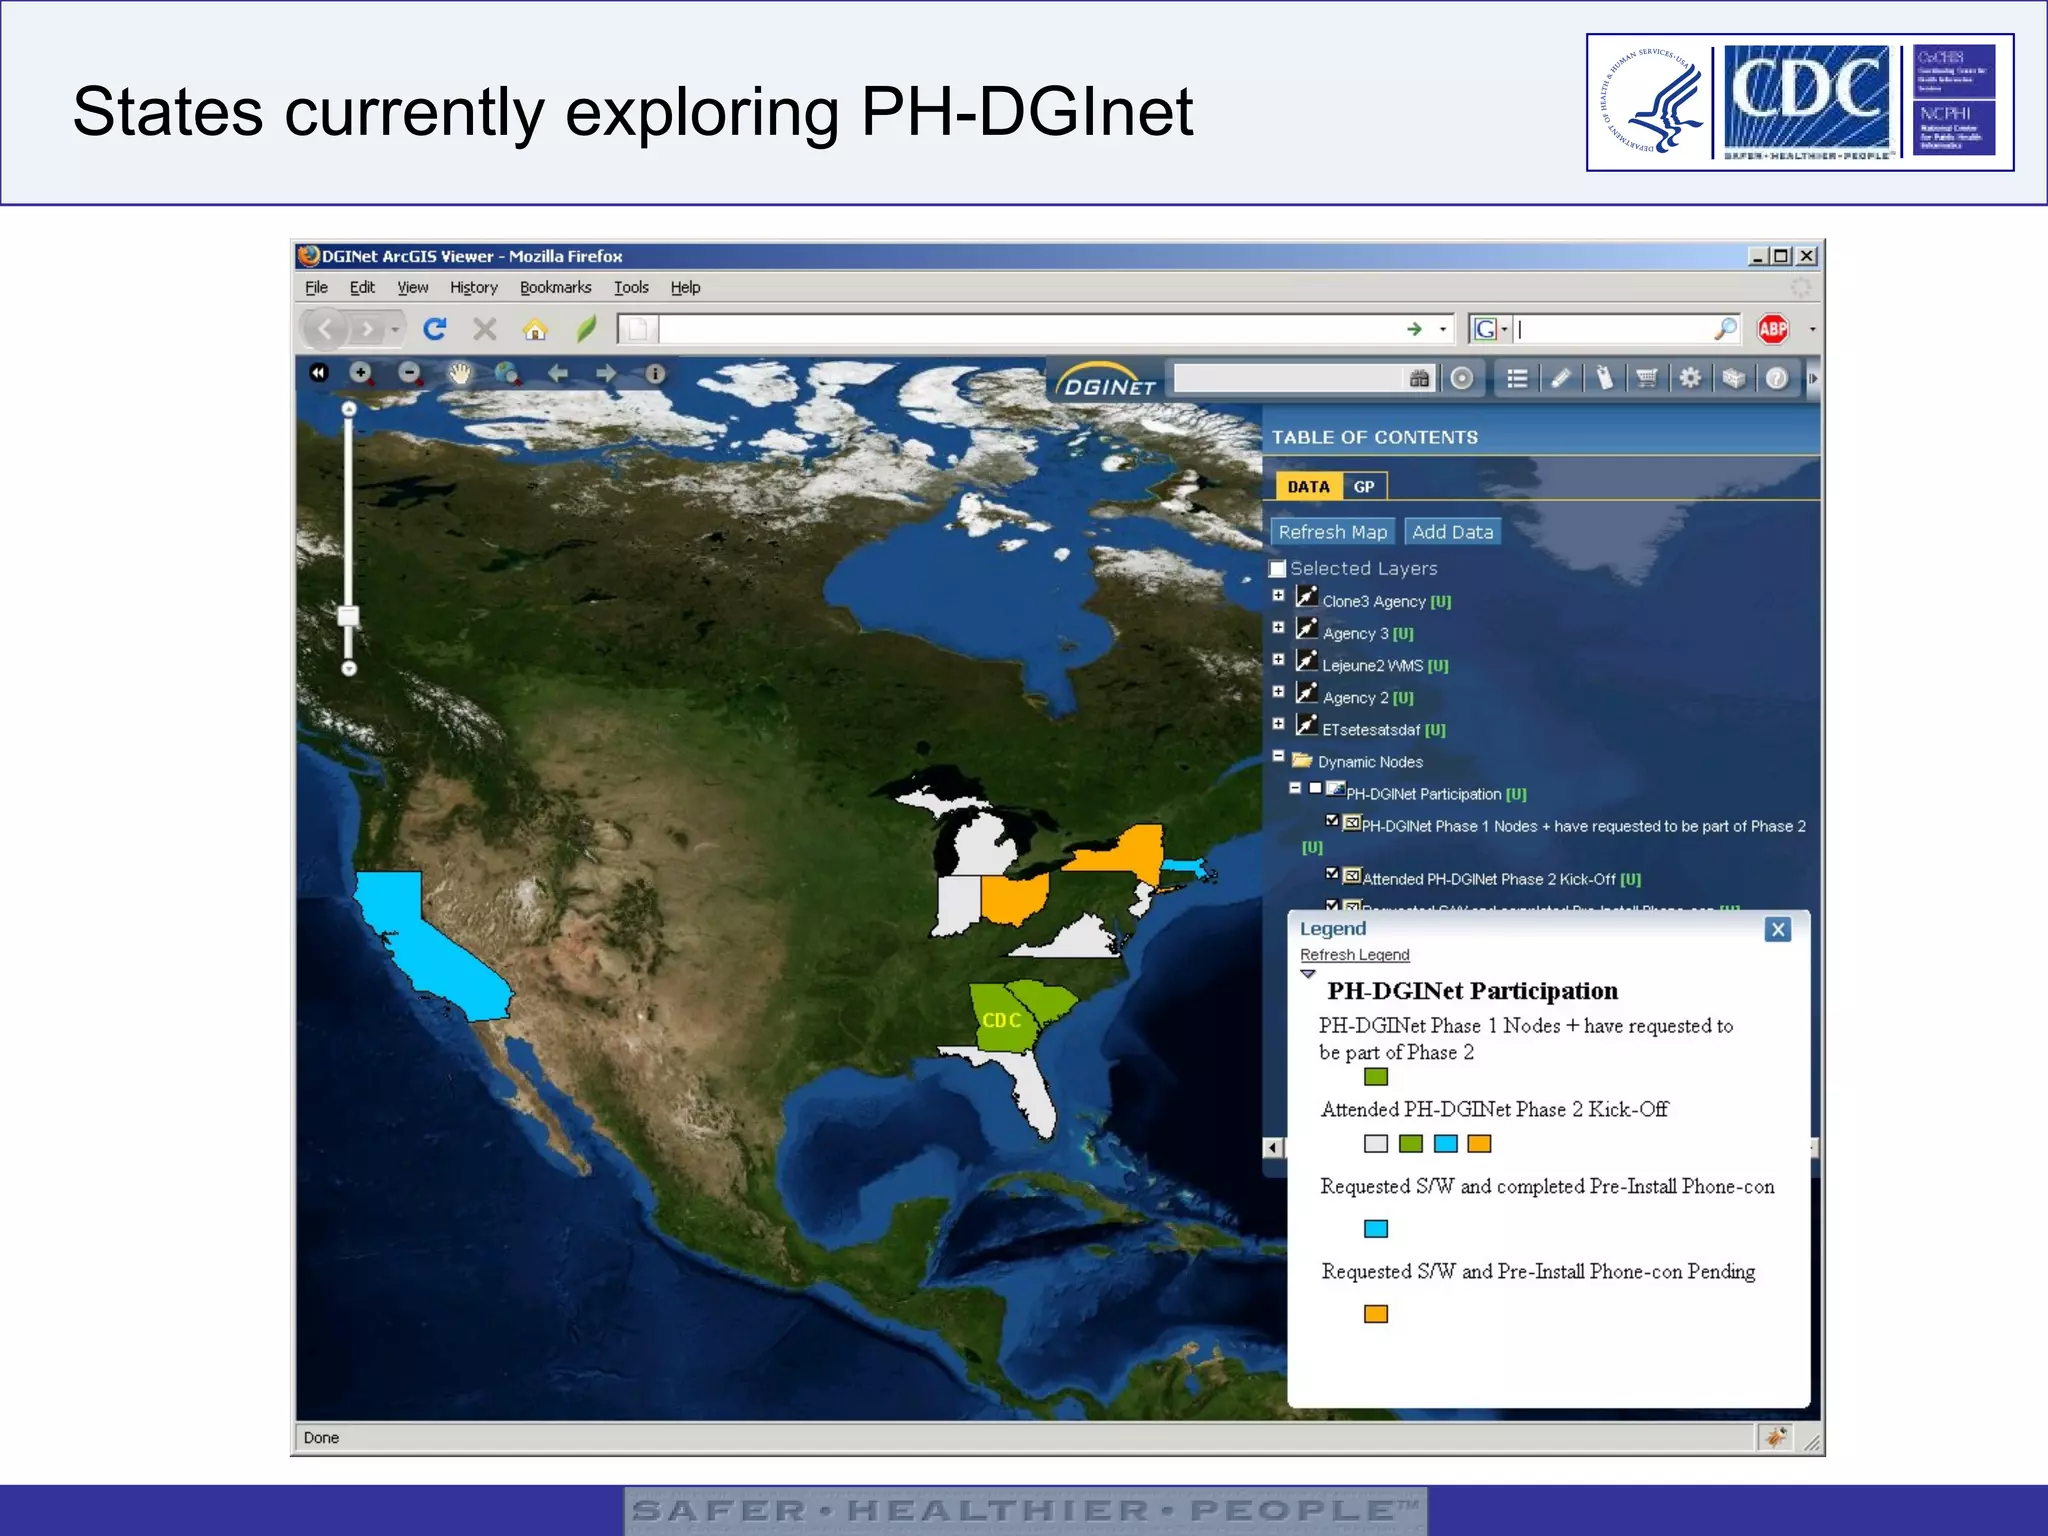
Task: Select the identify info tool
Action: [655, 374]
